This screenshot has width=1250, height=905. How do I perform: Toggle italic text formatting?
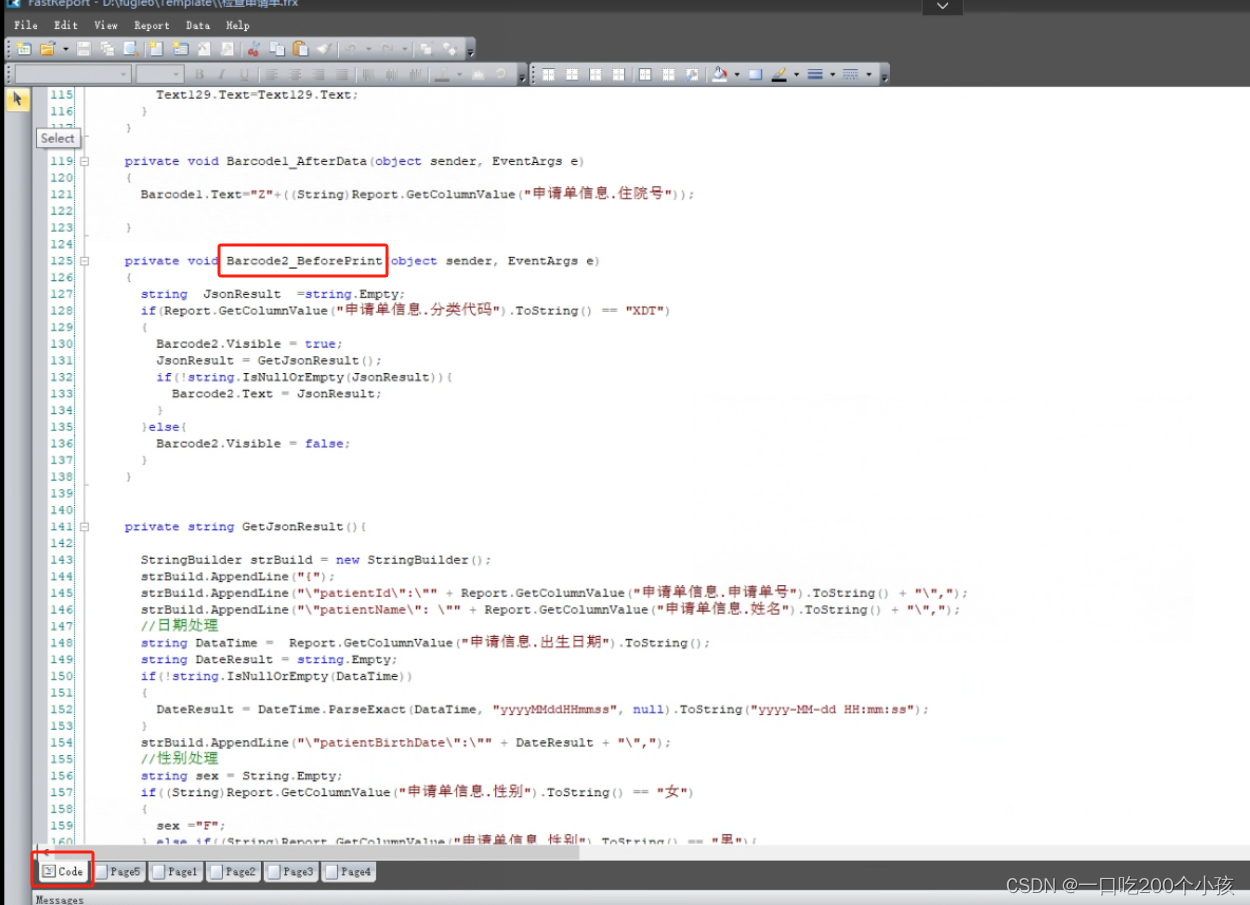click(x=222, y=73)
